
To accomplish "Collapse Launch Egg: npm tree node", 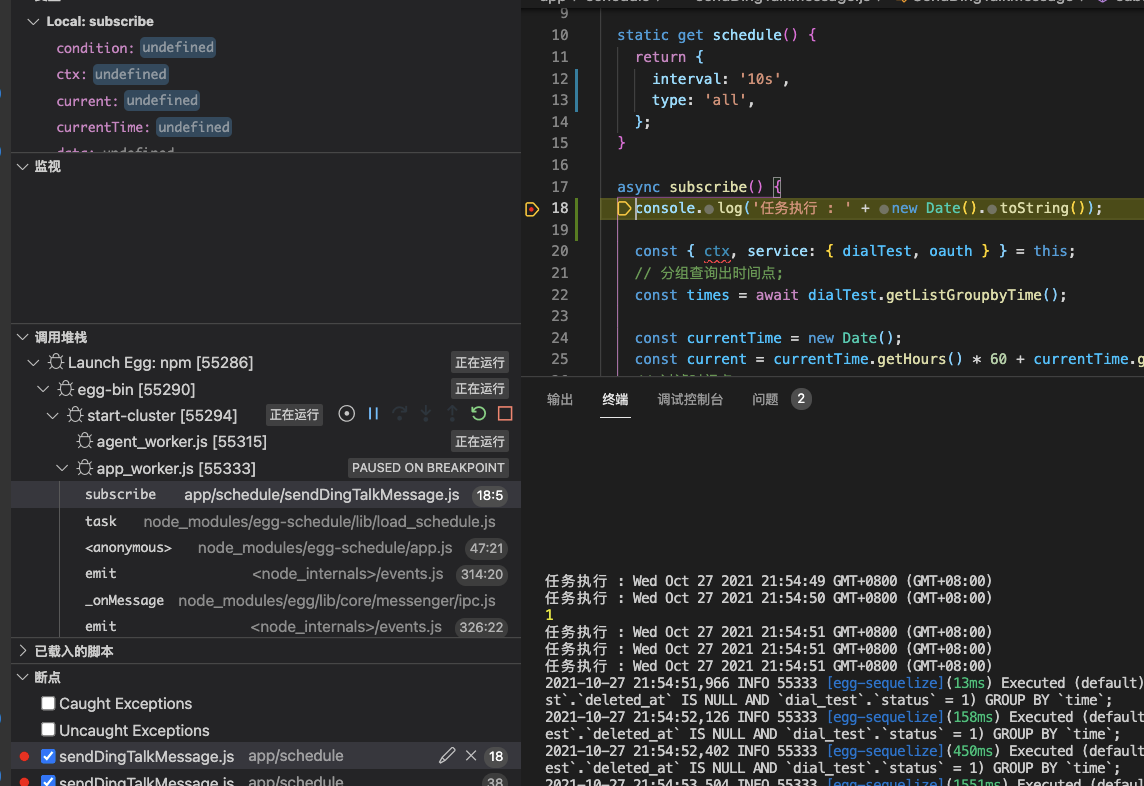I will [x=33, y=362].
